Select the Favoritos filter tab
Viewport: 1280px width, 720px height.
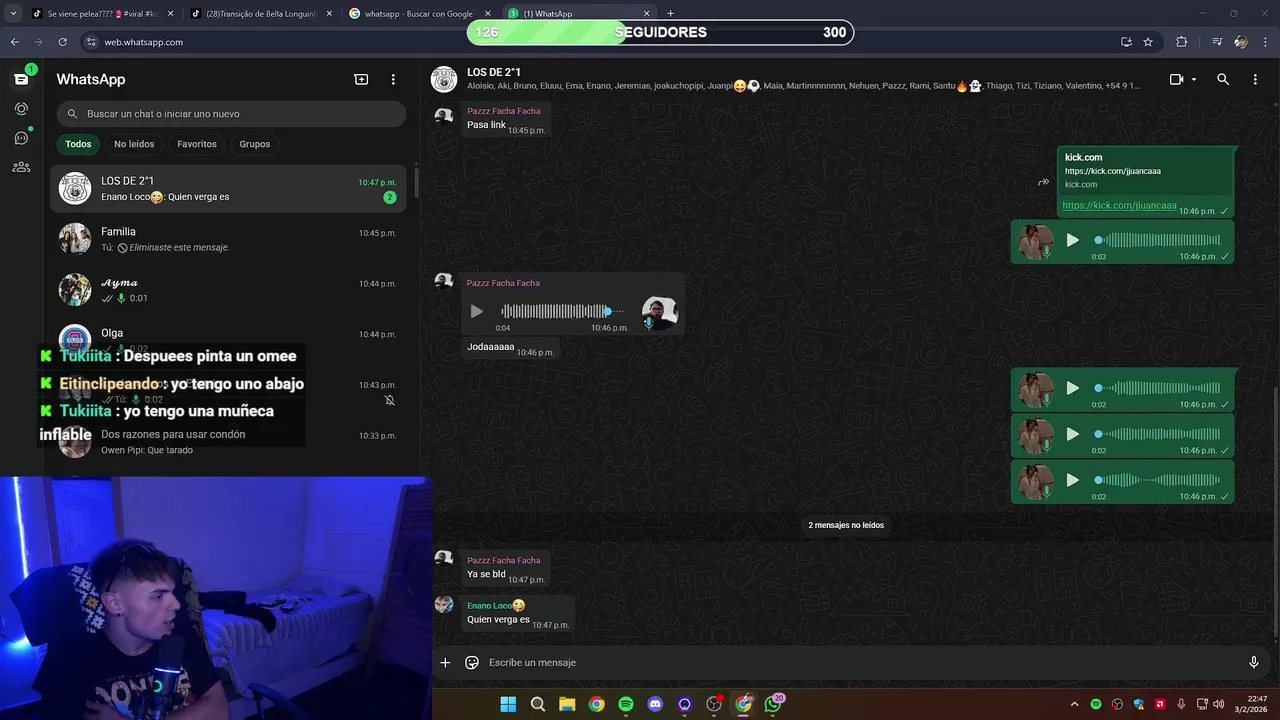(197, 144)
